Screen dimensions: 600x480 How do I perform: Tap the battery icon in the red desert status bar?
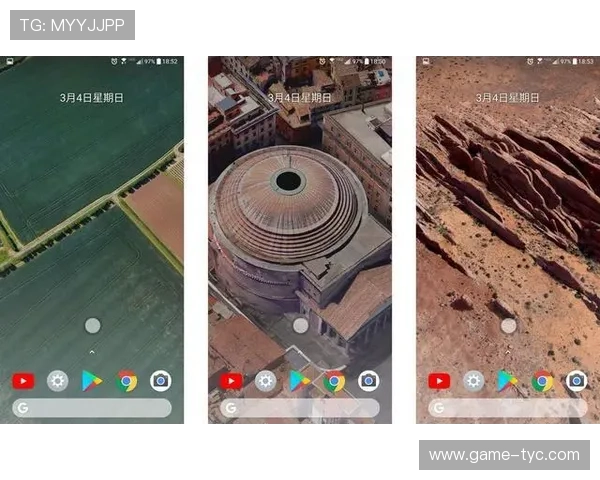(x=574, y=61)
